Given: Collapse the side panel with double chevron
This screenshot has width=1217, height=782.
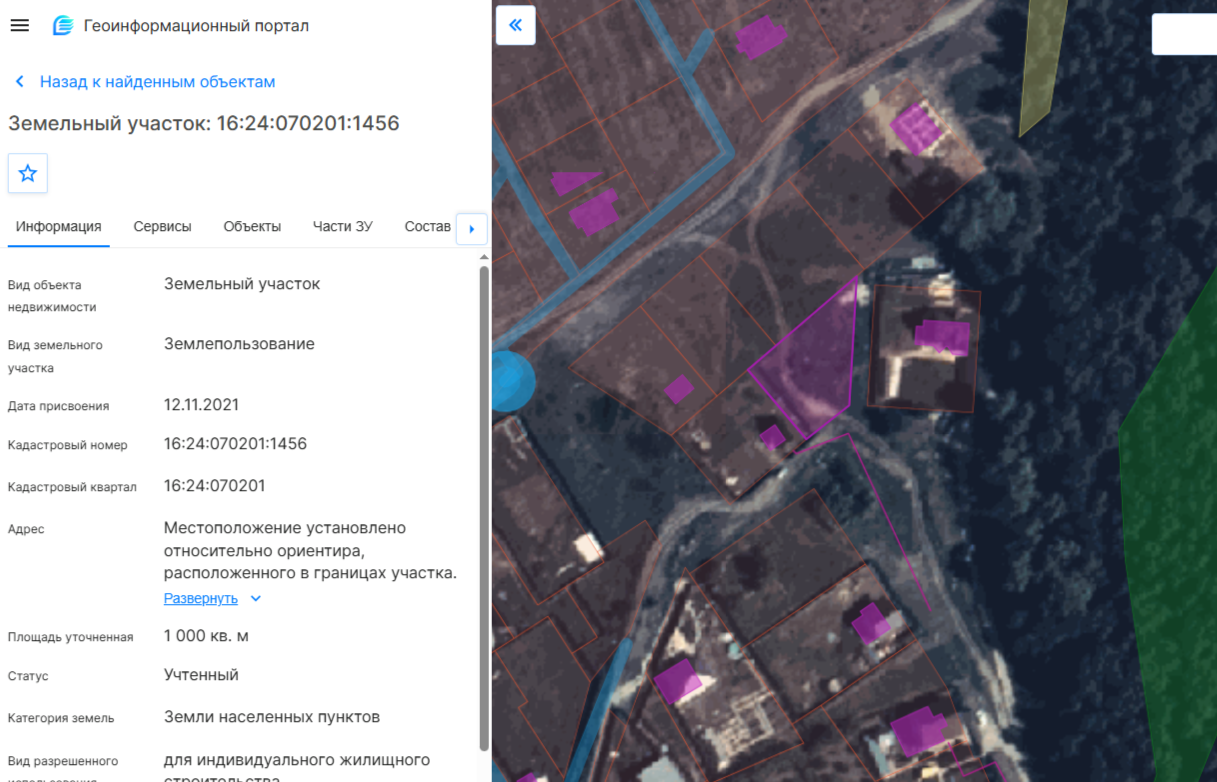Looking at the screenshot, I should coord(516,25).
